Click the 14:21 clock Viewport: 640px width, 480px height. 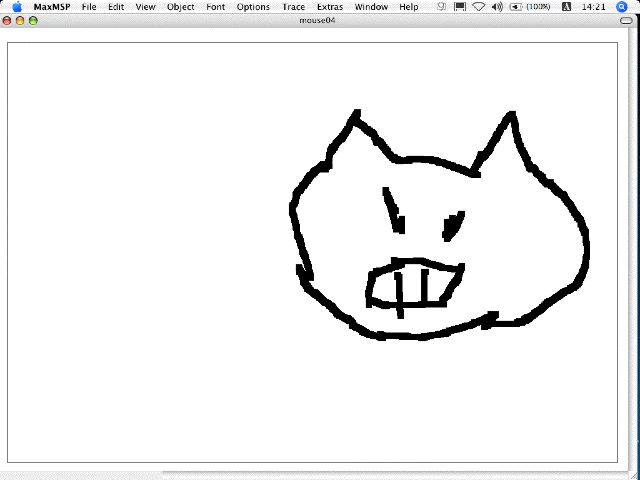[593, 7]
